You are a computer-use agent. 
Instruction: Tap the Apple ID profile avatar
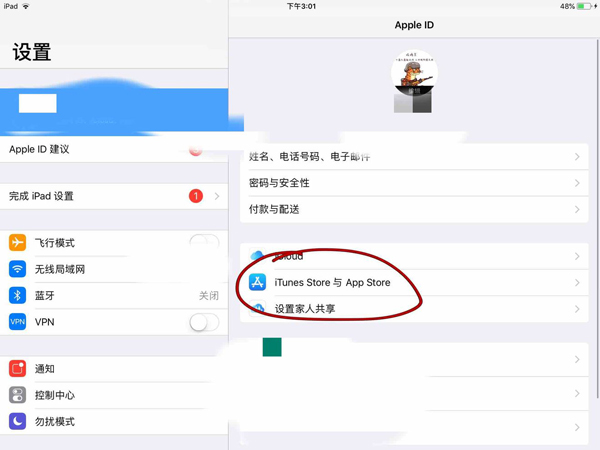[414, 73]
